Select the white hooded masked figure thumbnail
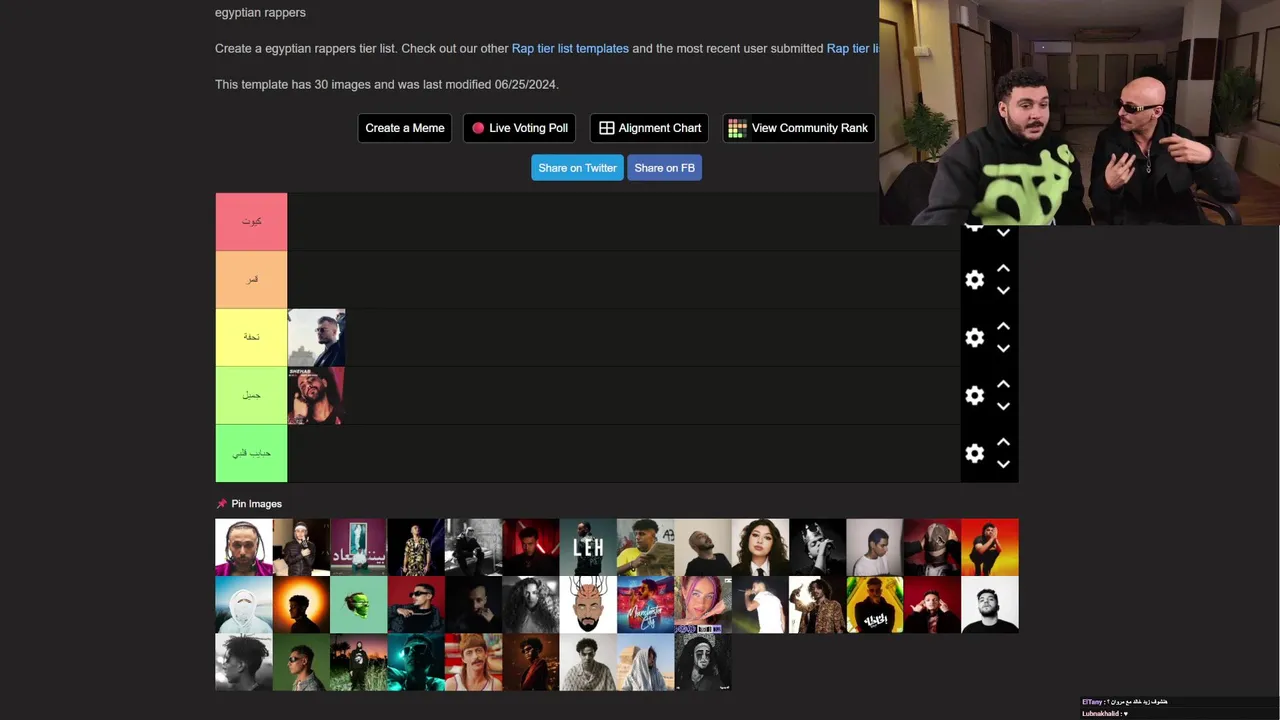This screenshot has width=1280, height=720. click(244, 605)
